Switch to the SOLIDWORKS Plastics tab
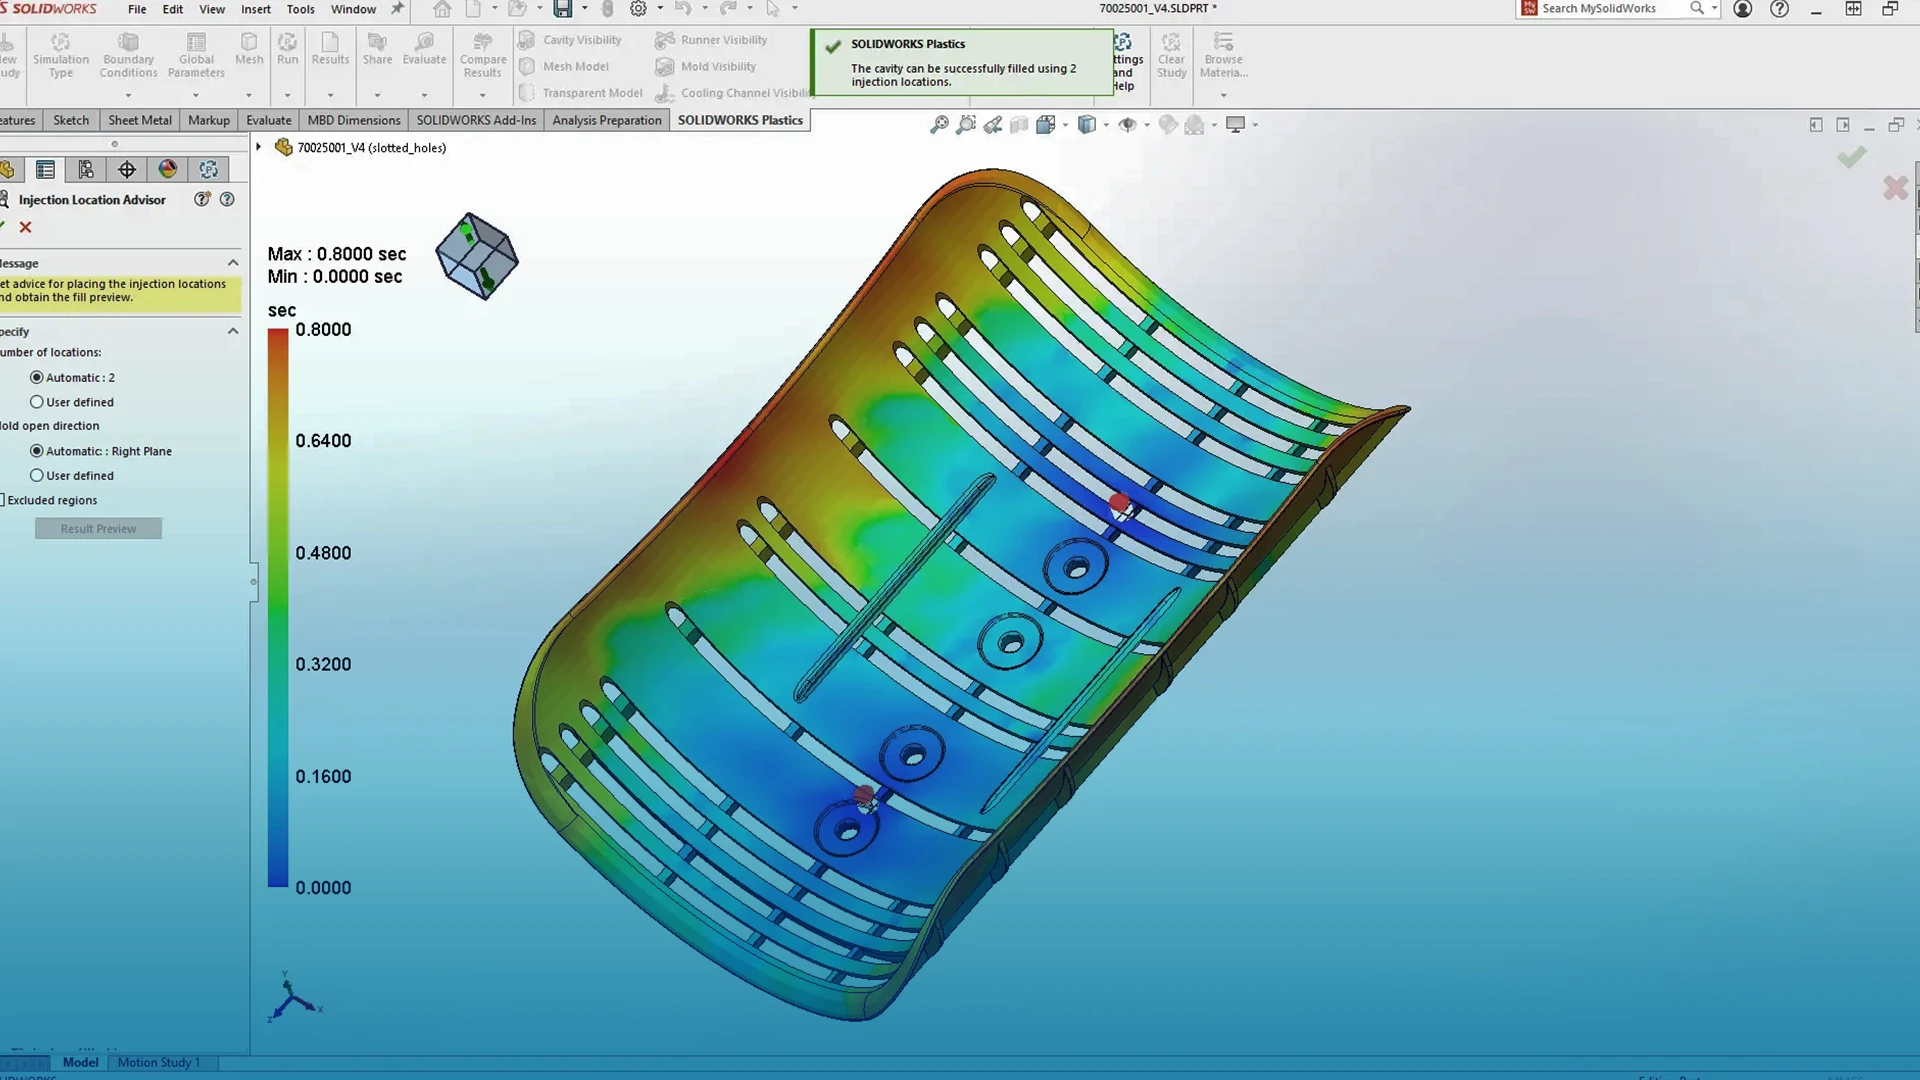 click(740, 120)
